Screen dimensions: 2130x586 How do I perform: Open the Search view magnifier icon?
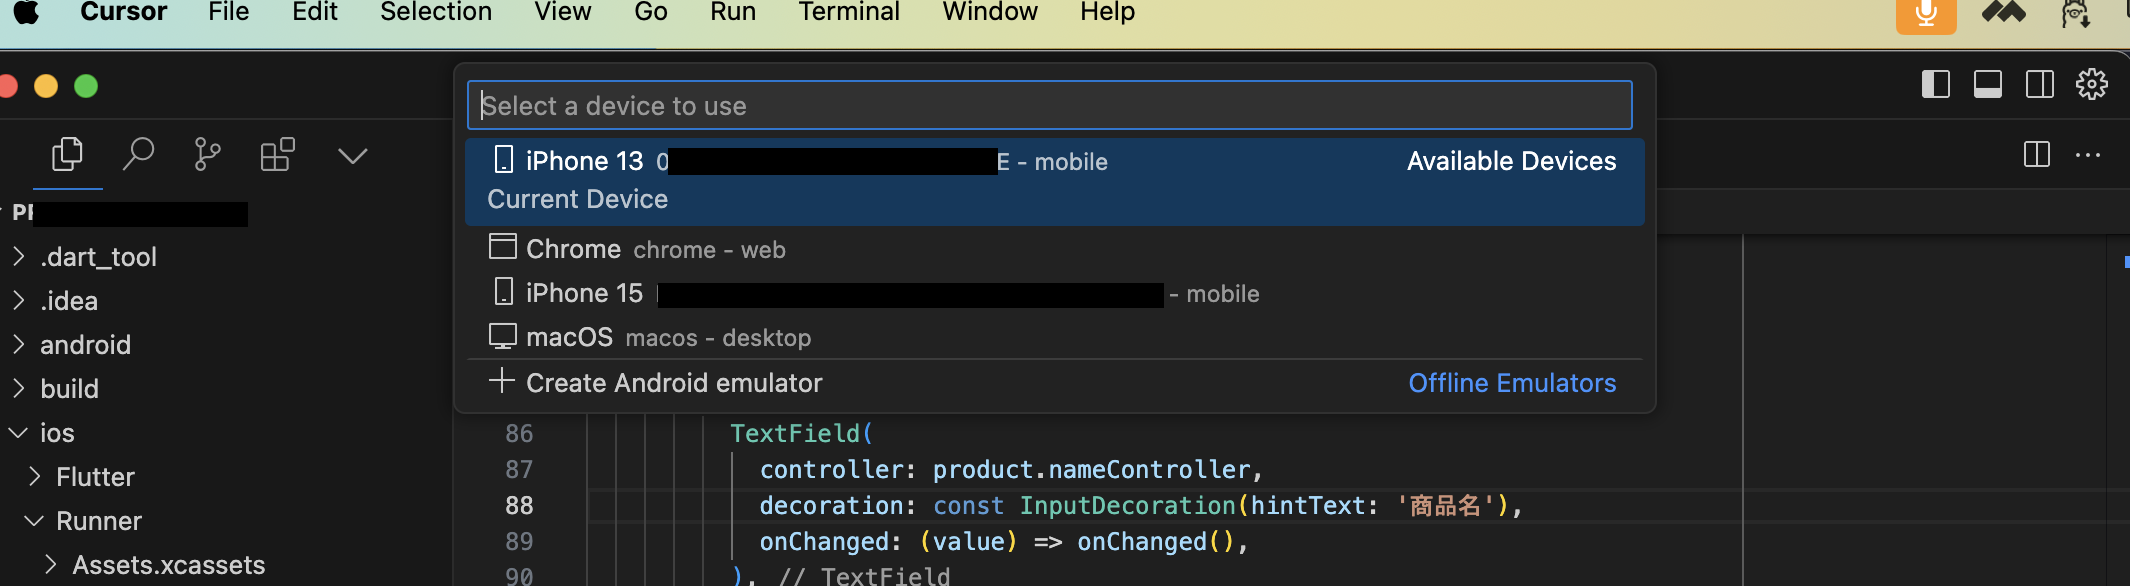pos(138,154)
